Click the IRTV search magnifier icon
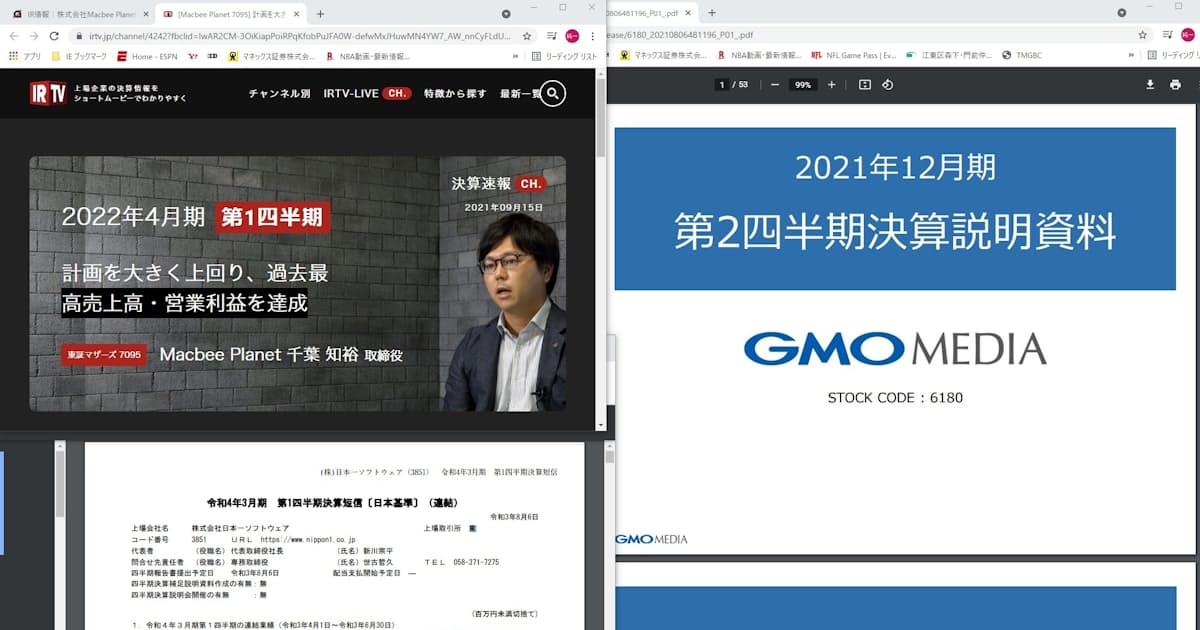Viewport: 1200px width, 630px height. click(x=553, y=94)
